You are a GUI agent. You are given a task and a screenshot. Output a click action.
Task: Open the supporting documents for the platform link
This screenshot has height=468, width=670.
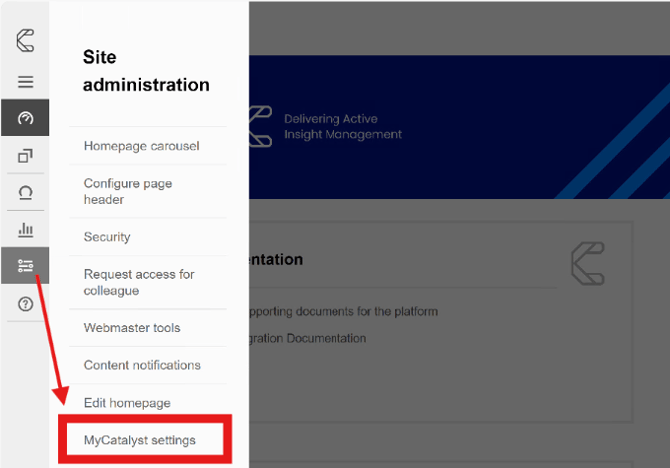342,311
